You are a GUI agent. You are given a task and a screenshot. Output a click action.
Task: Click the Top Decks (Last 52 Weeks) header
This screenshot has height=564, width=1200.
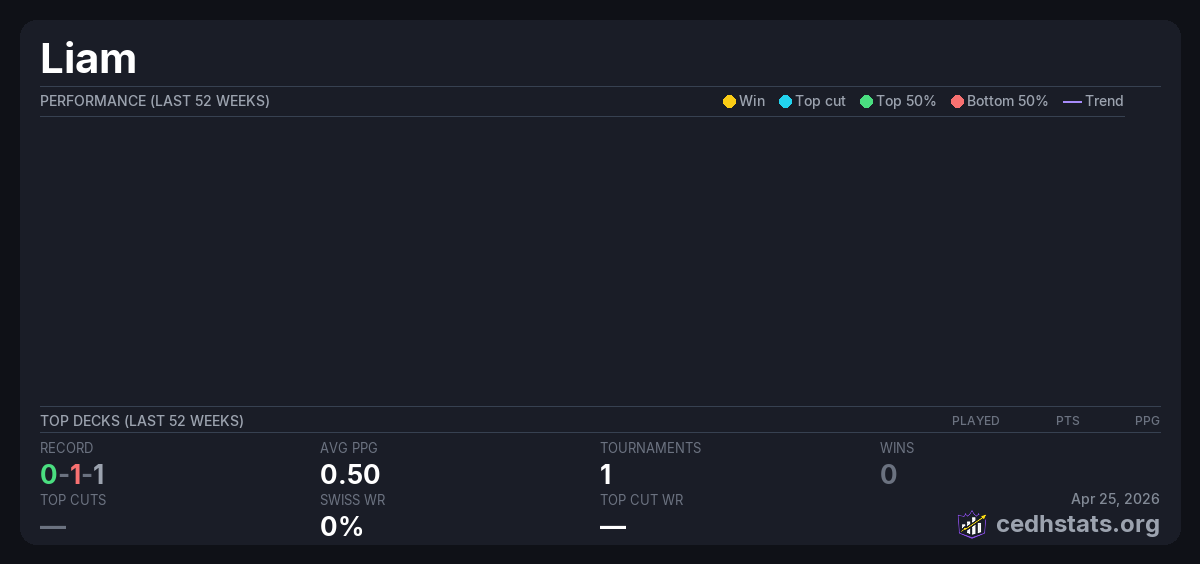[x=142, y=421]
